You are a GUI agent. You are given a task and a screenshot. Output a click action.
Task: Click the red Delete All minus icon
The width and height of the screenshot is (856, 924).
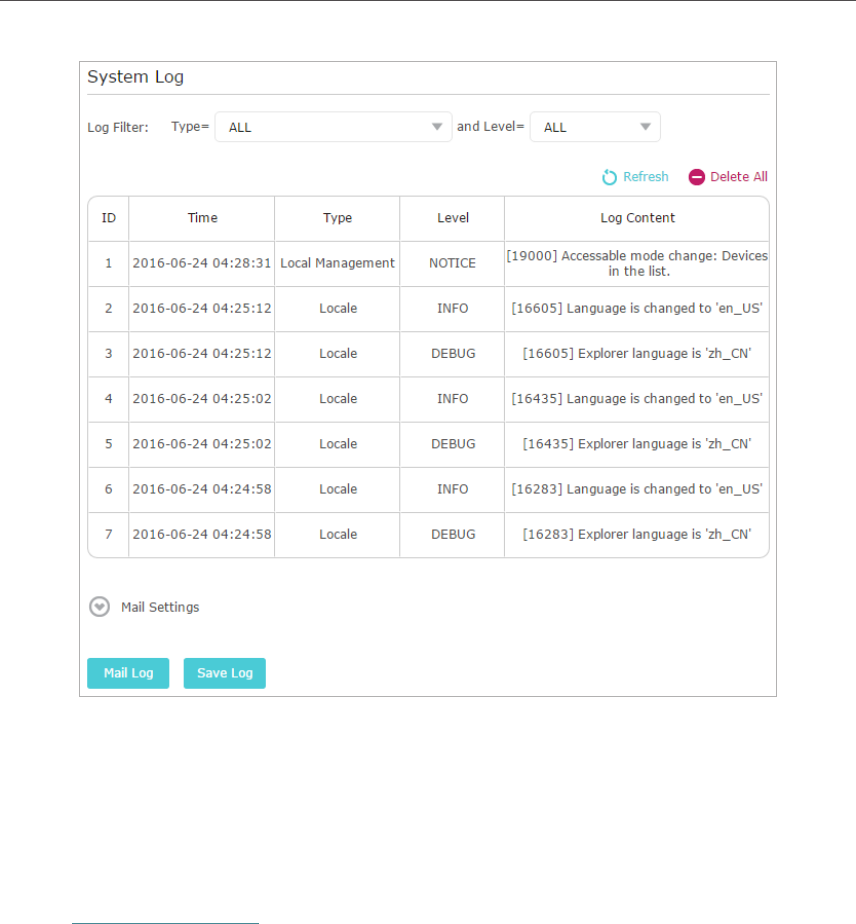pyautogui.click(x=696, y=177)
